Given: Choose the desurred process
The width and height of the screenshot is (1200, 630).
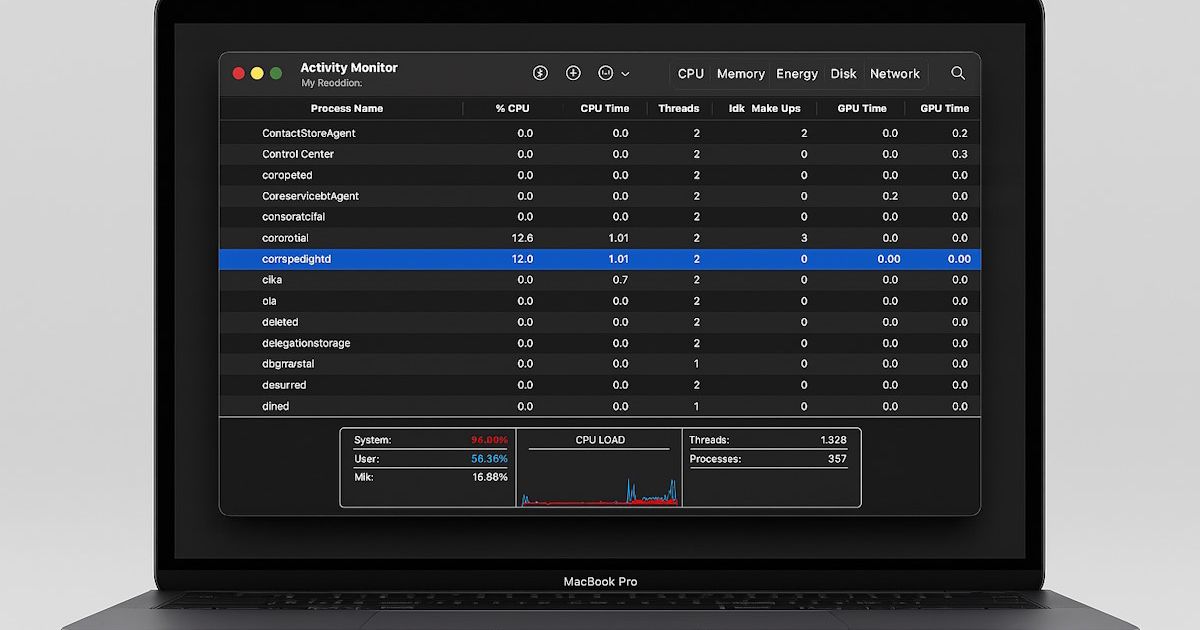Looking at the screenshot, I should (x=600, y=385).
